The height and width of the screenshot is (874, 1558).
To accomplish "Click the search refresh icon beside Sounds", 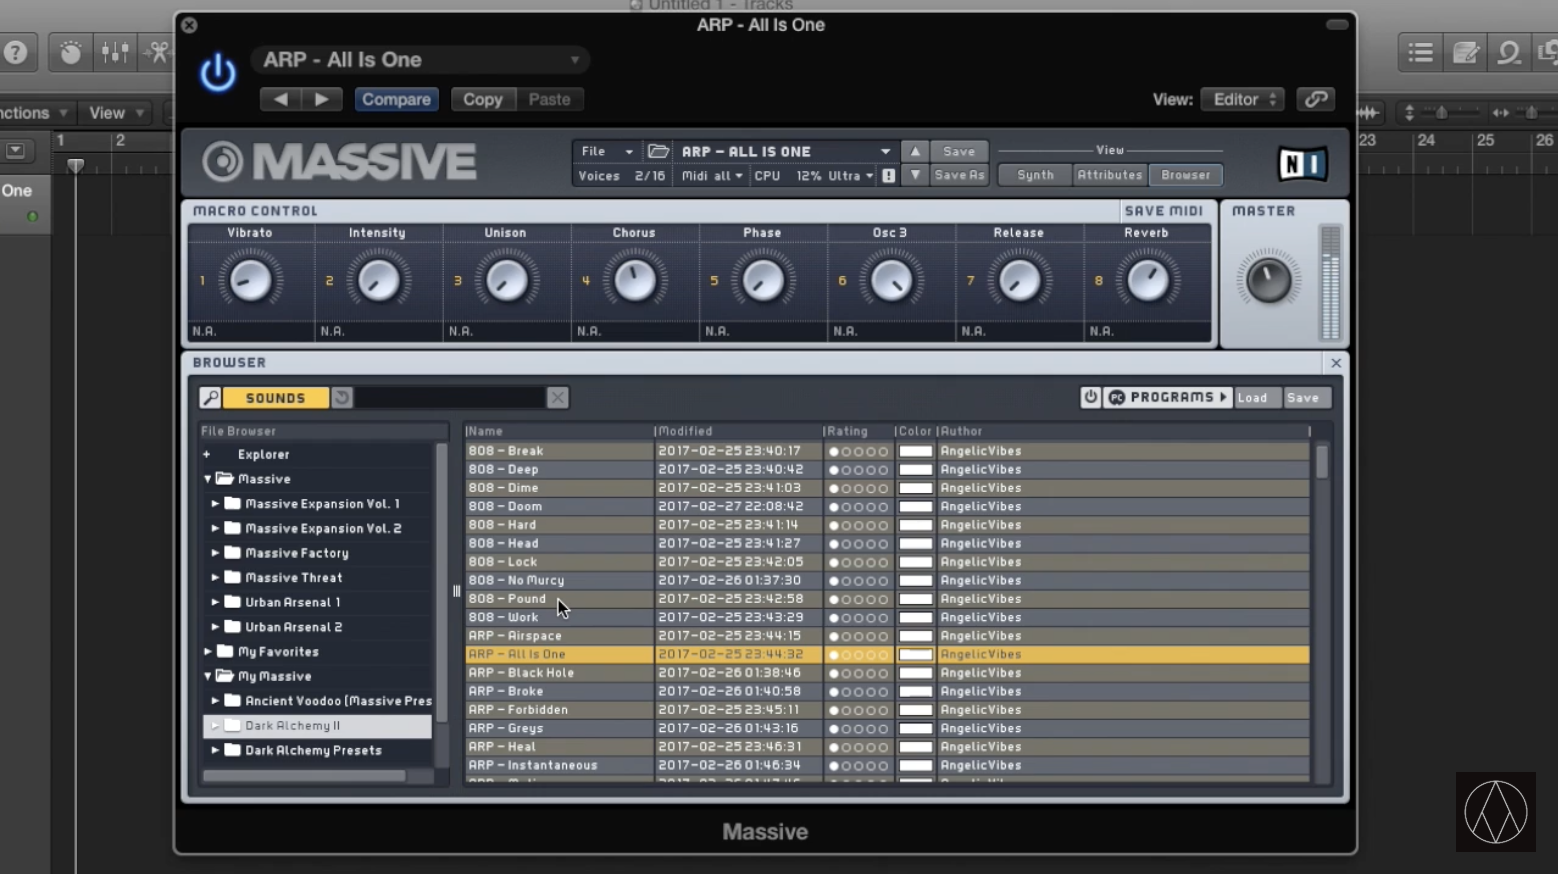I will point(342,398).
